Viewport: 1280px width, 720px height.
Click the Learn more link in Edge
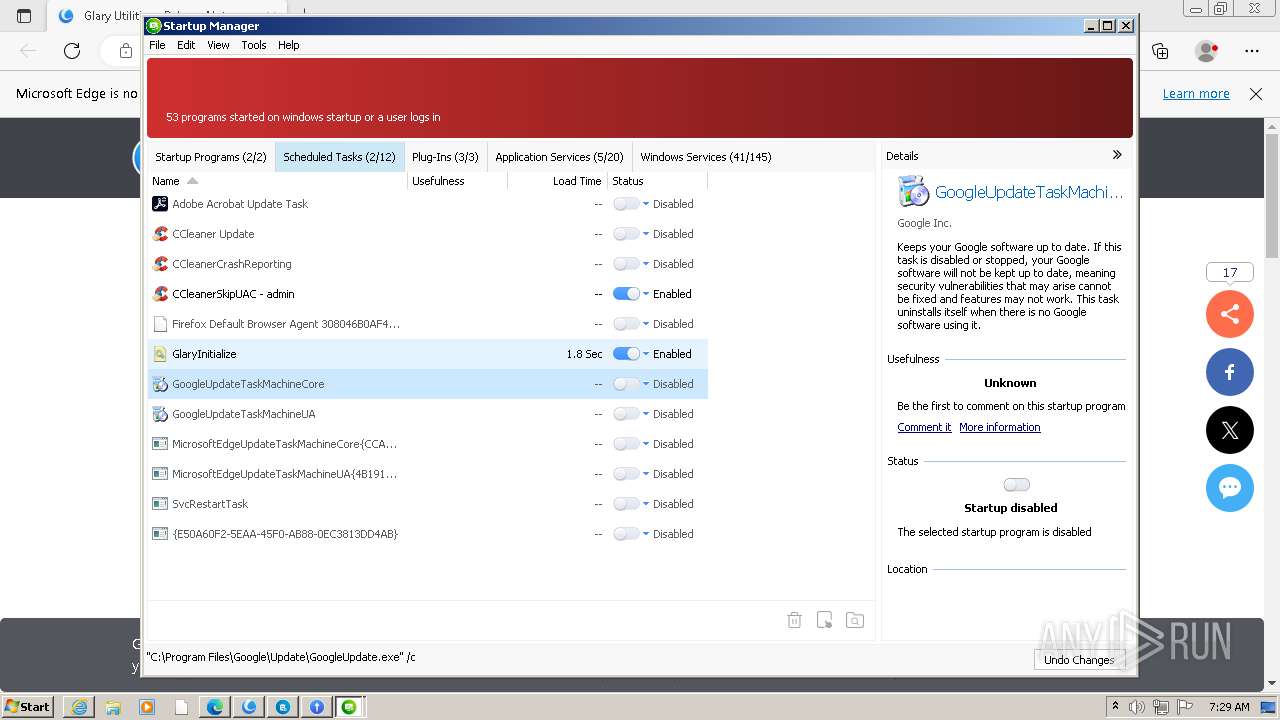(1196, 94)
